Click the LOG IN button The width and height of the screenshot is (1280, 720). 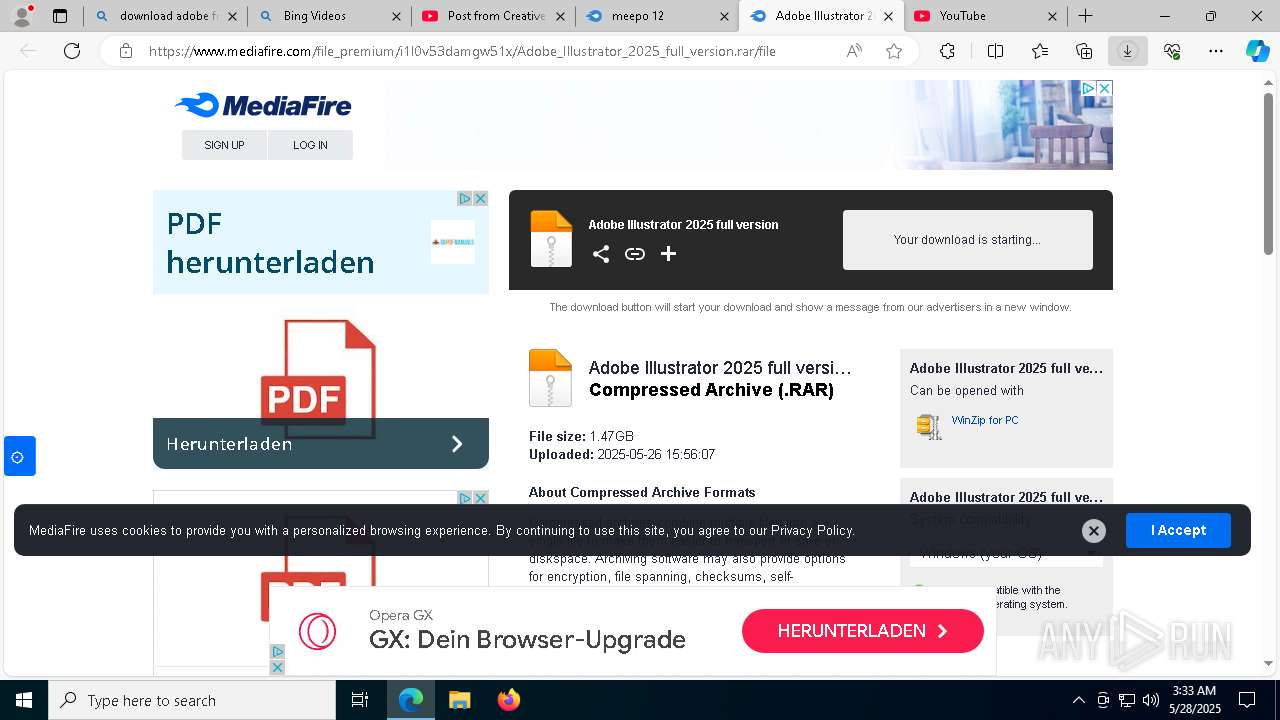tap(310, 145)
